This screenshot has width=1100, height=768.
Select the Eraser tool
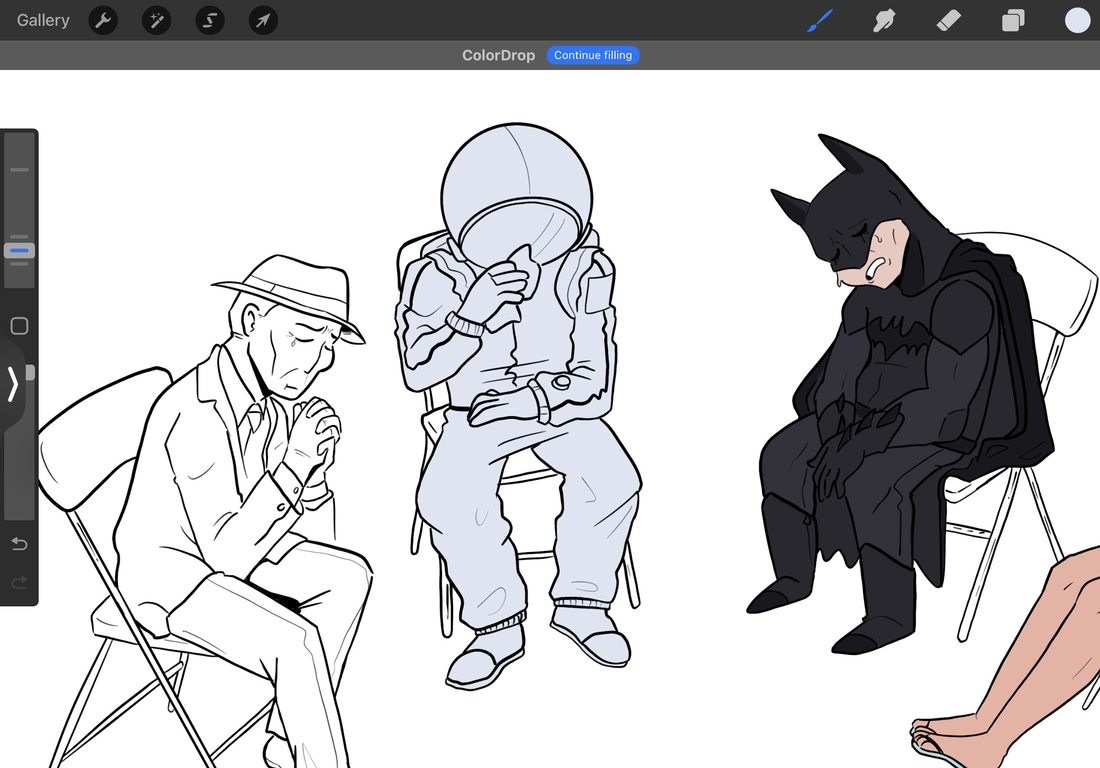(948, 20)
